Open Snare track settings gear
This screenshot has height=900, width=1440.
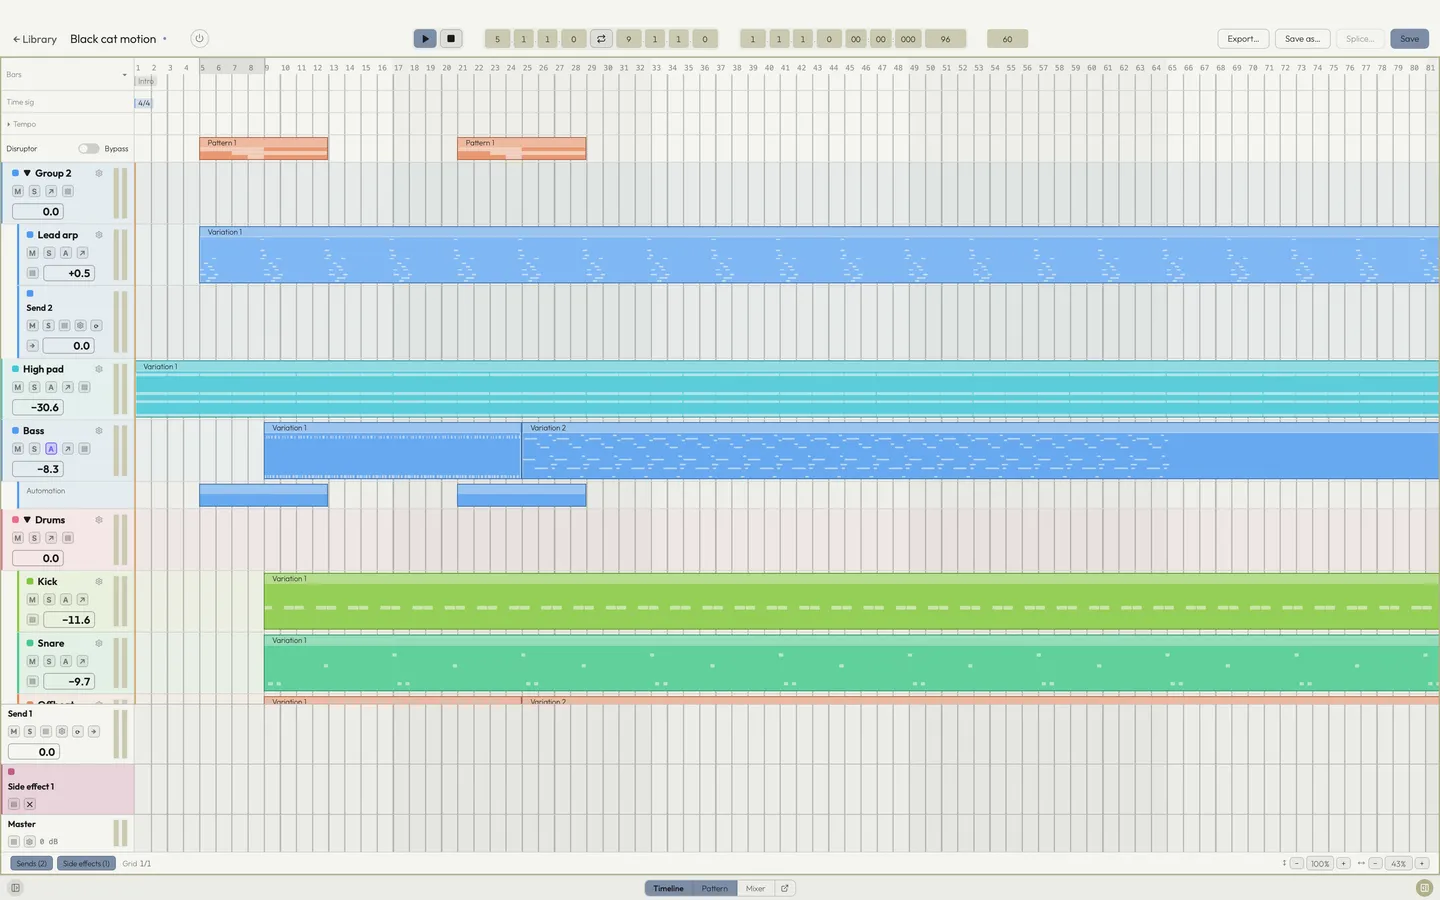pyautogui.click(x=99, y=643)
